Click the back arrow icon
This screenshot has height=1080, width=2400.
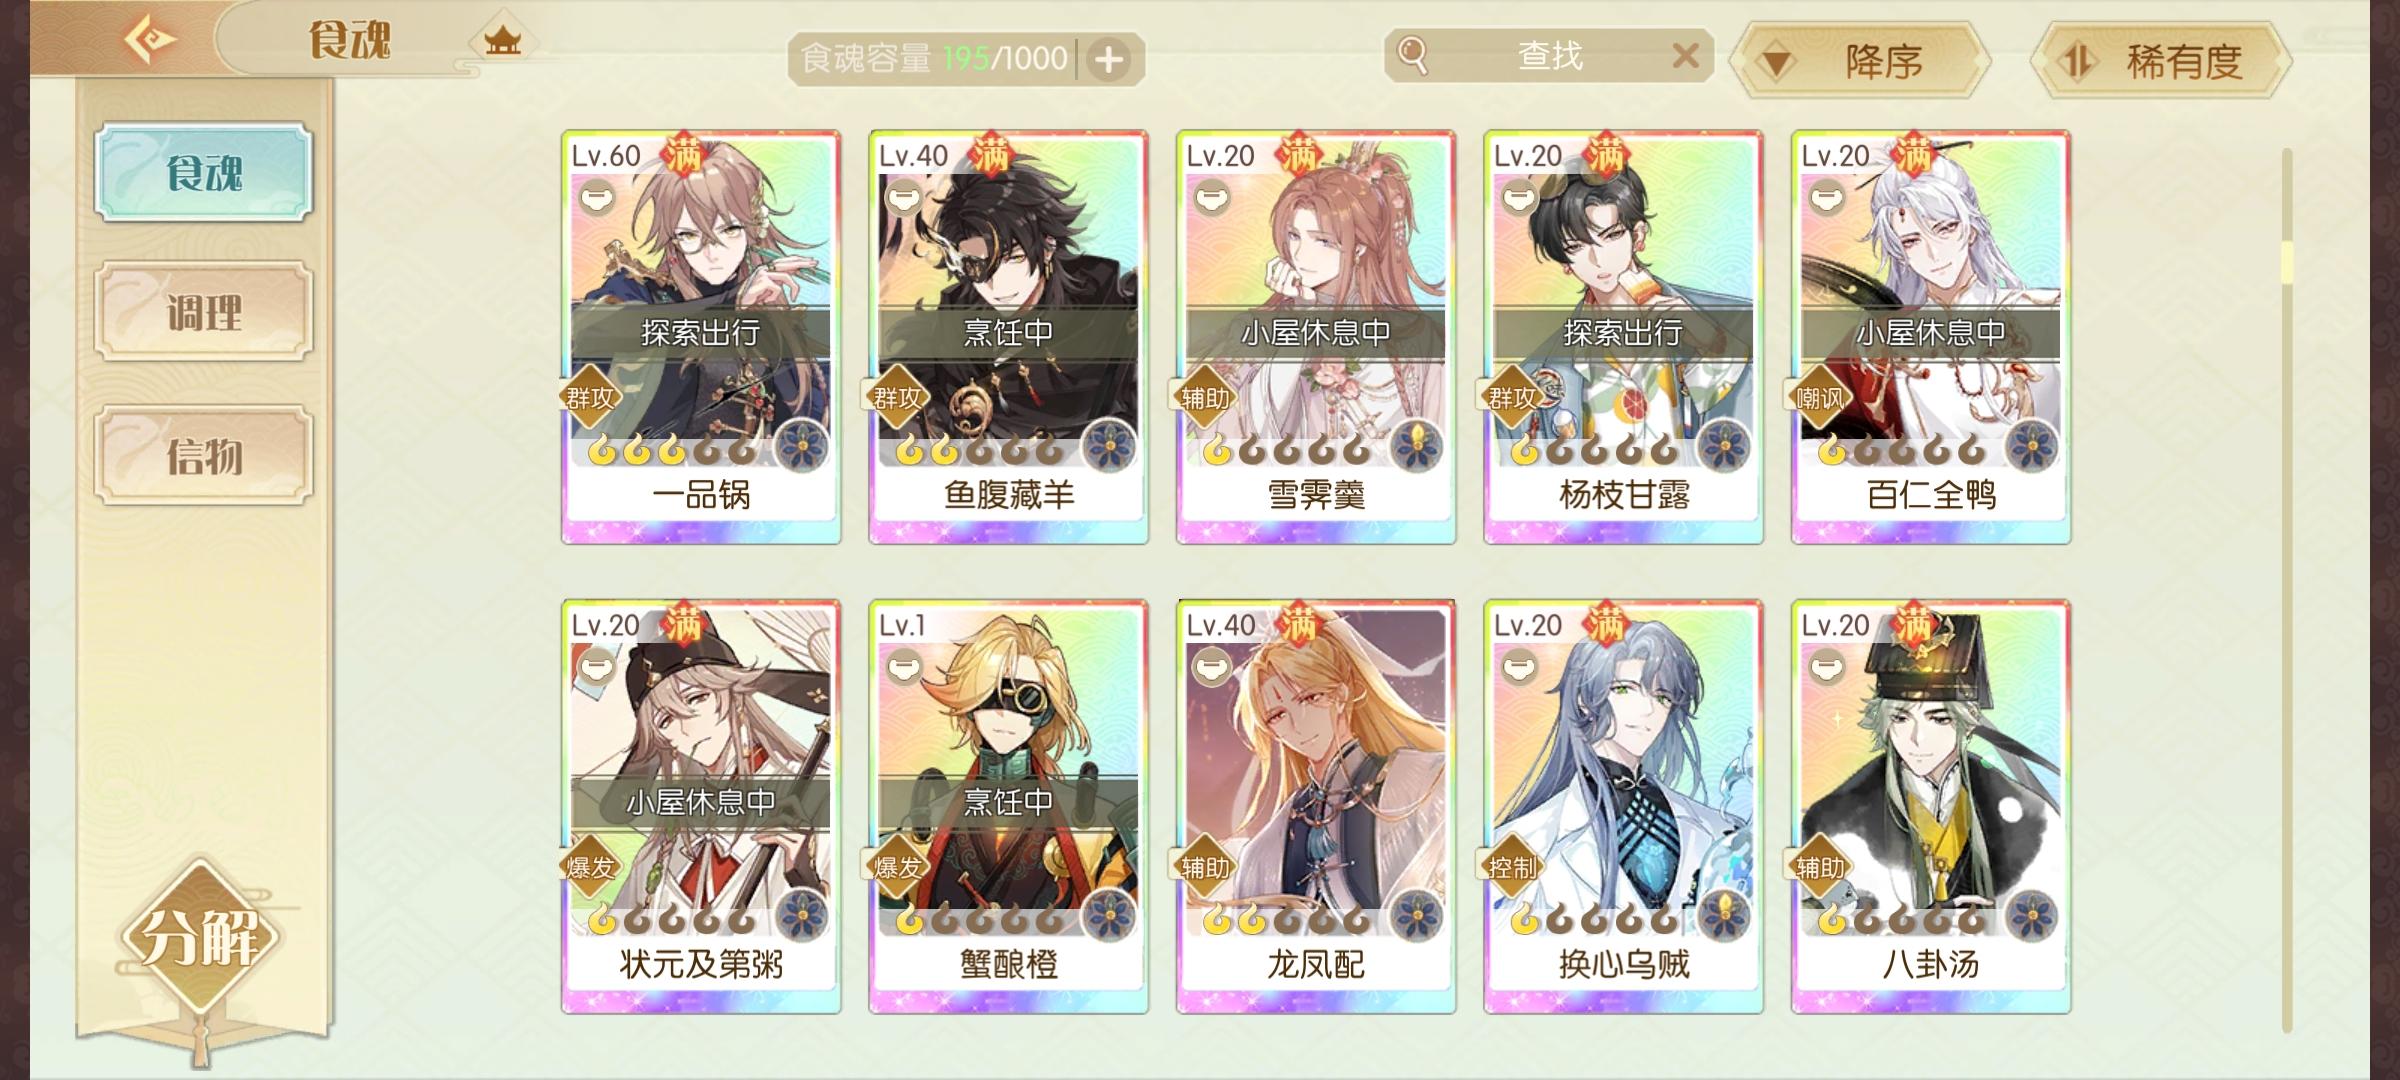coord(150,40)
